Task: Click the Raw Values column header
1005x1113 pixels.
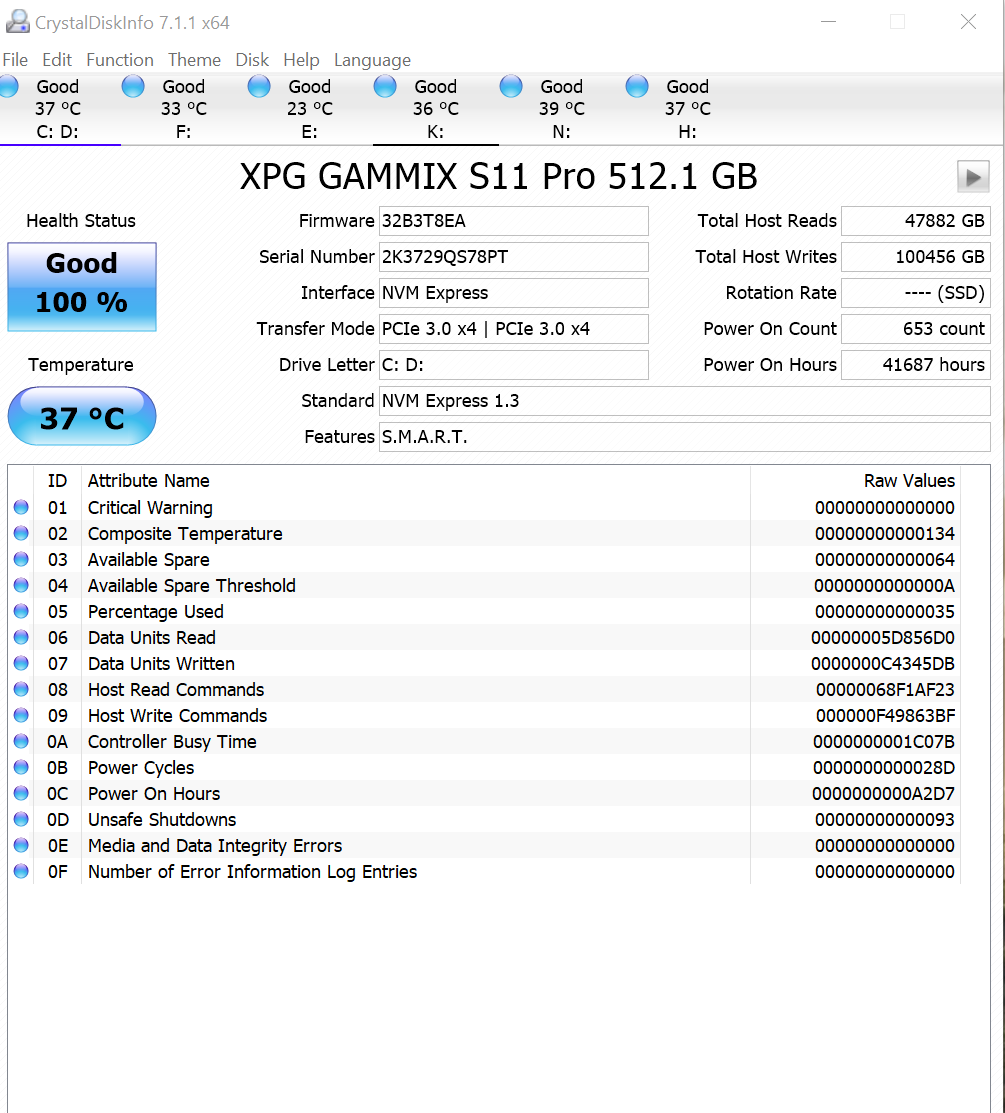Action: [x=855, y=481]
